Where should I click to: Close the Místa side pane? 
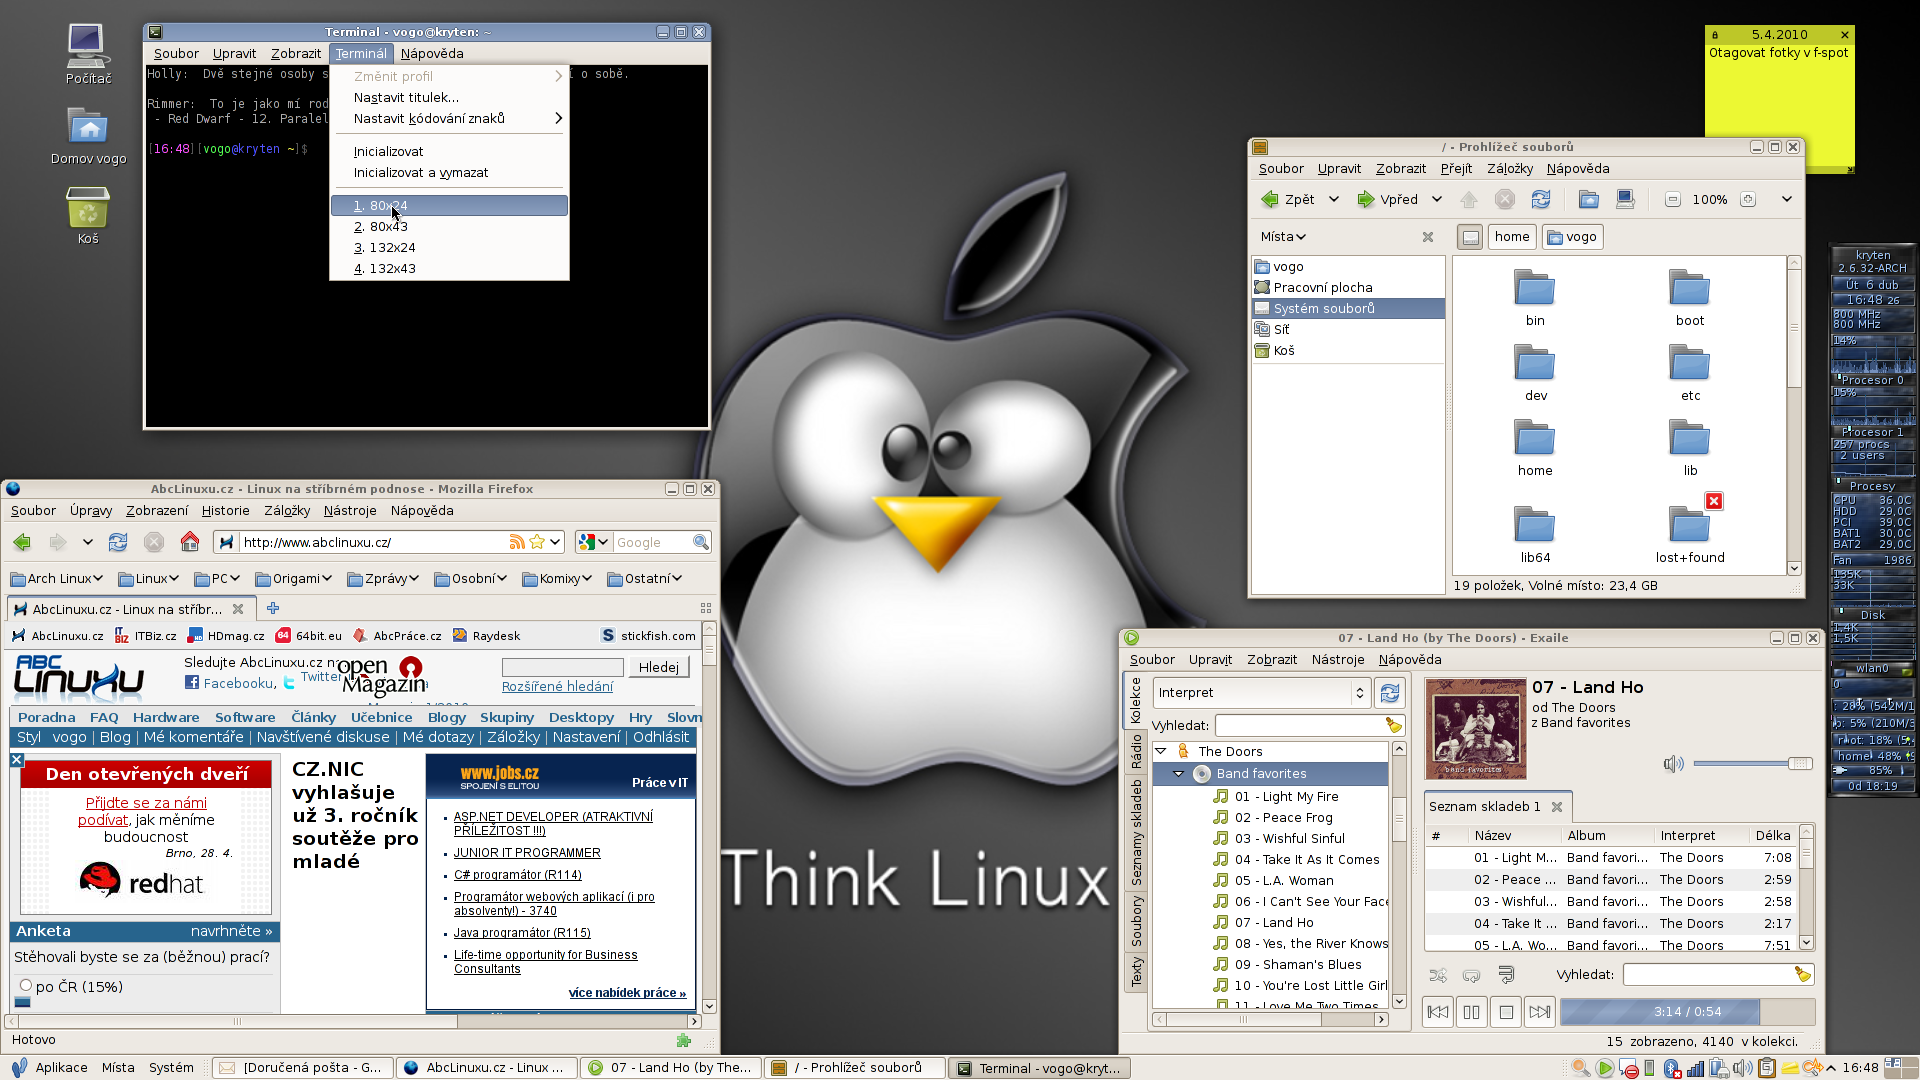tap(1428, 237)
